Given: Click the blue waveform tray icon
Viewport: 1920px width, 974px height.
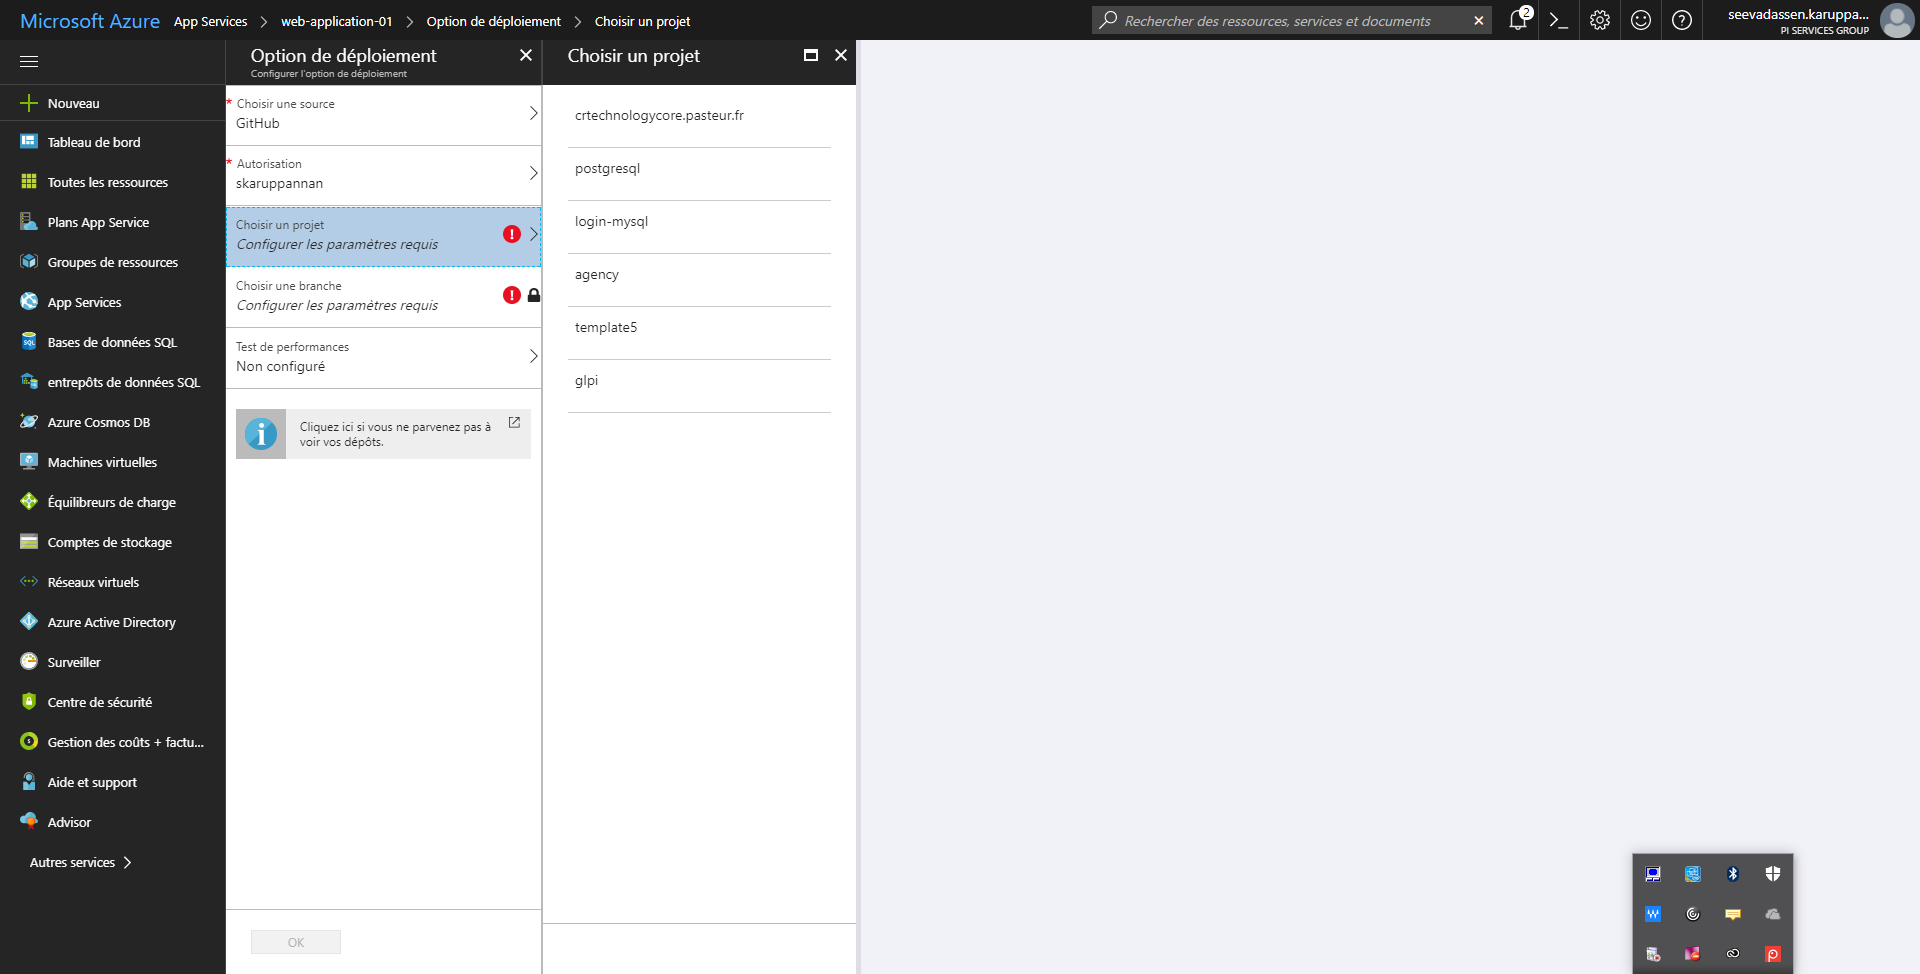Looking at the screenshot, I should coord(1653,914).
